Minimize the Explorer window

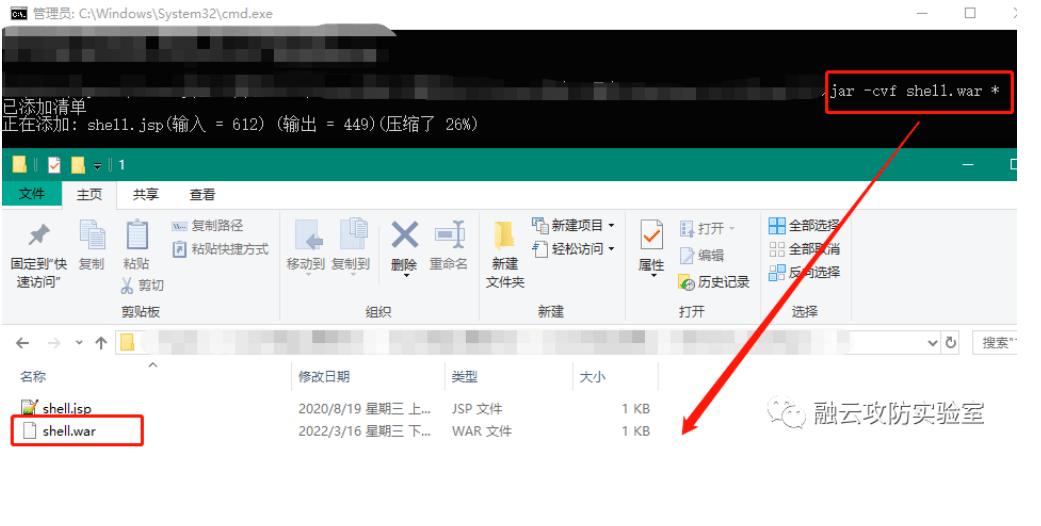coord(968,164)
